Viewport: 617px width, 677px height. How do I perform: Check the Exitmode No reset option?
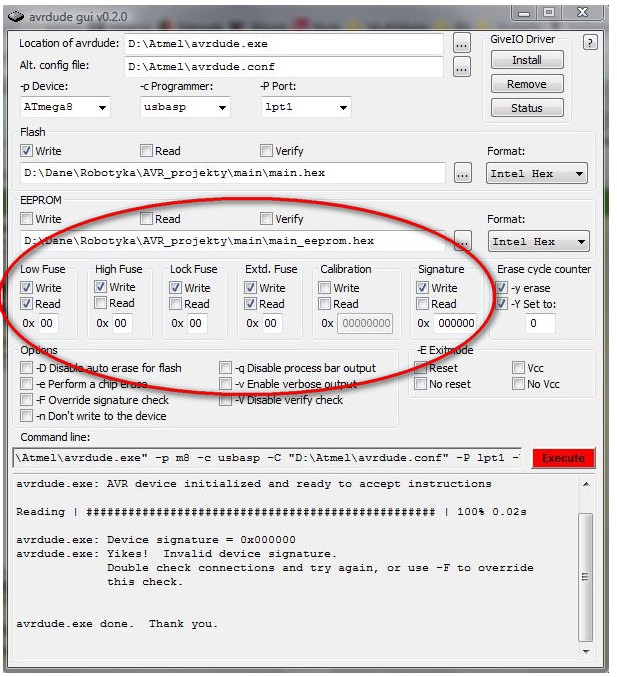coord(421,384)
